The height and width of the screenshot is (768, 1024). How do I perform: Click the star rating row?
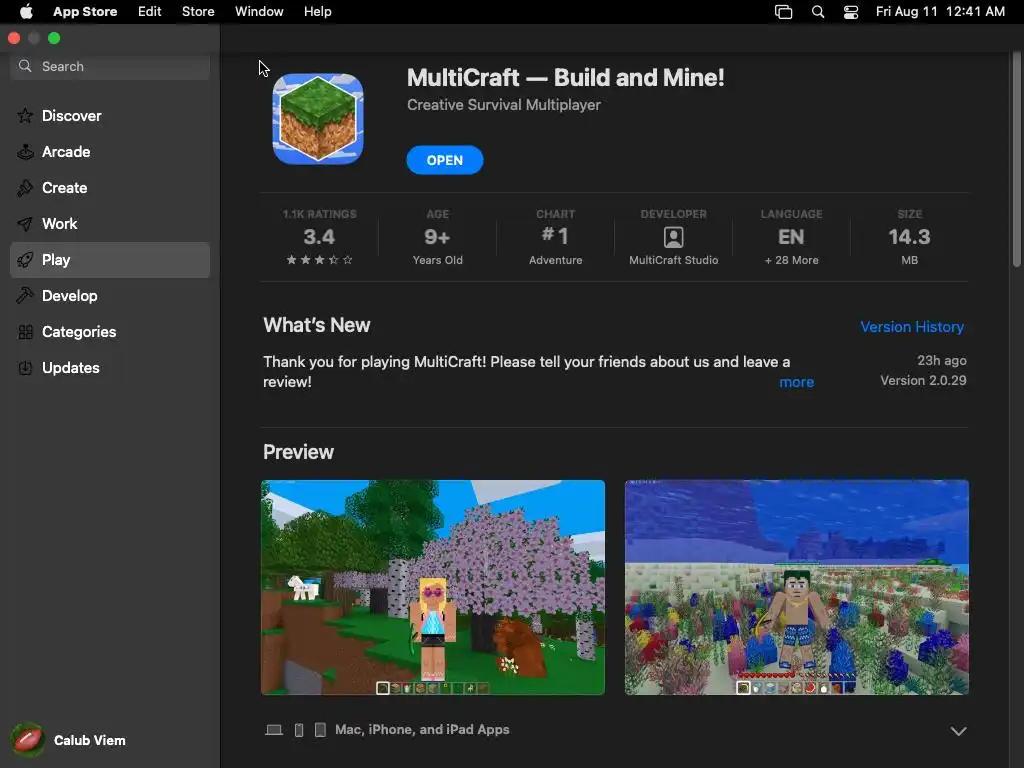tap(319, 260)
